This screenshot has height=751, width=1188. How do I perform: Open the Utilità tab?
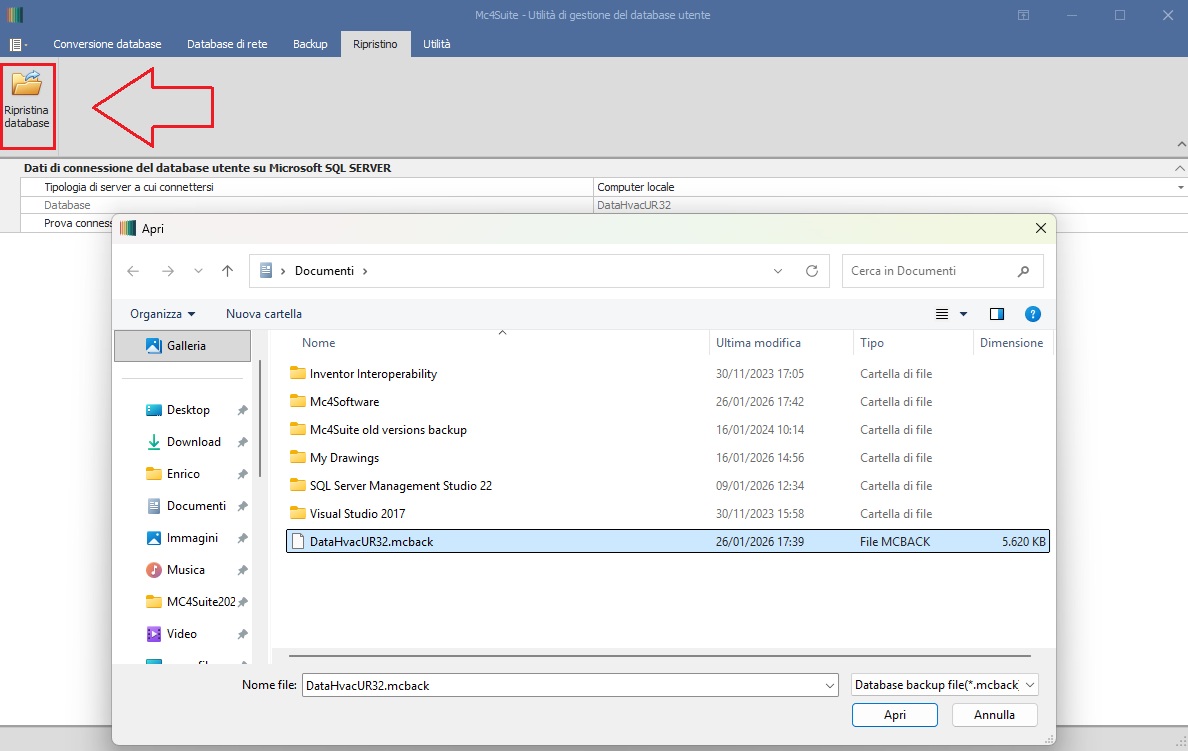pos(436,44)
